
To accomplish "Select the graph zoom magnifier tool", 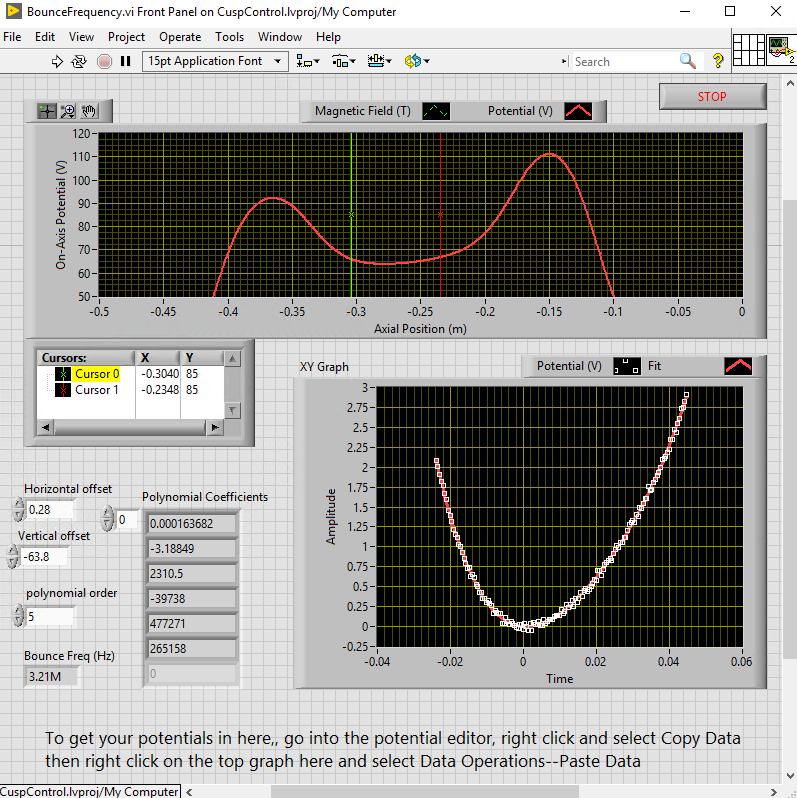I will 68,111.
